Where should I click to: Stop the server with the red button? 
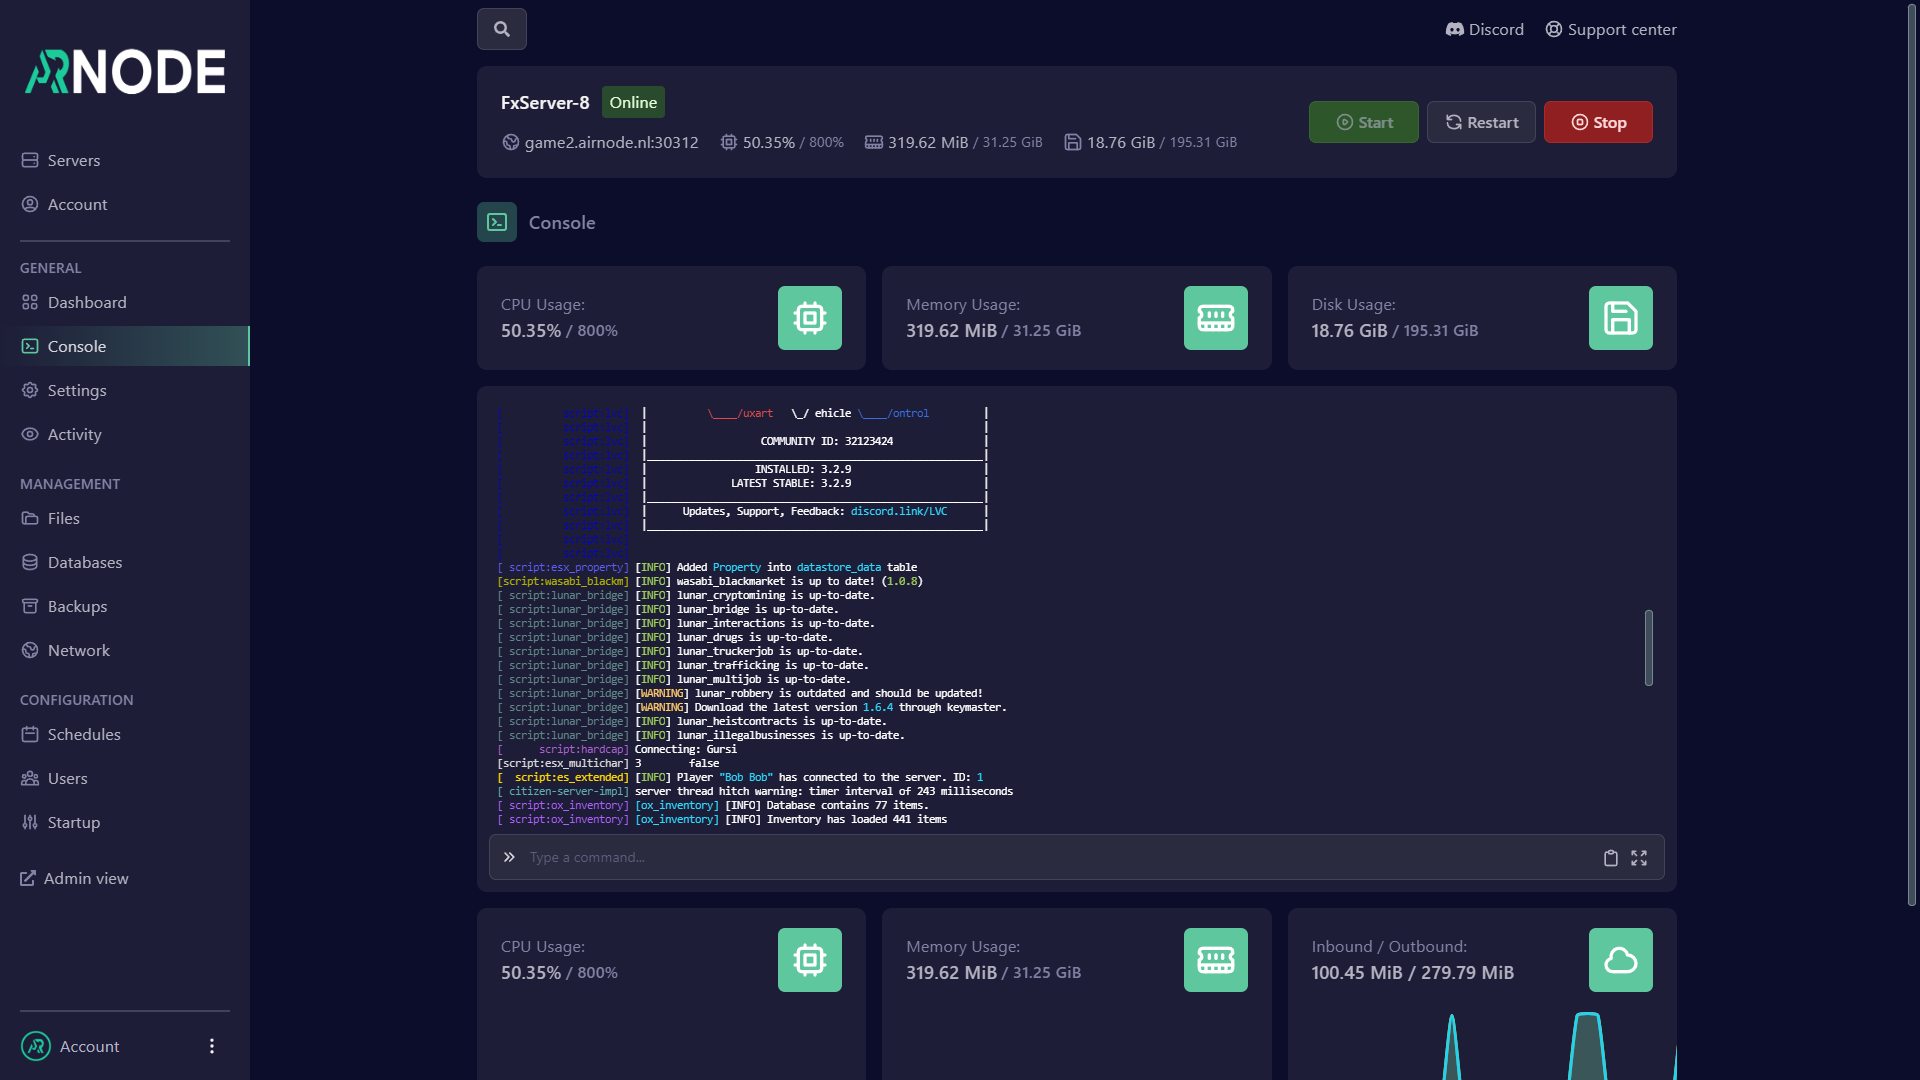point(1598,122)
